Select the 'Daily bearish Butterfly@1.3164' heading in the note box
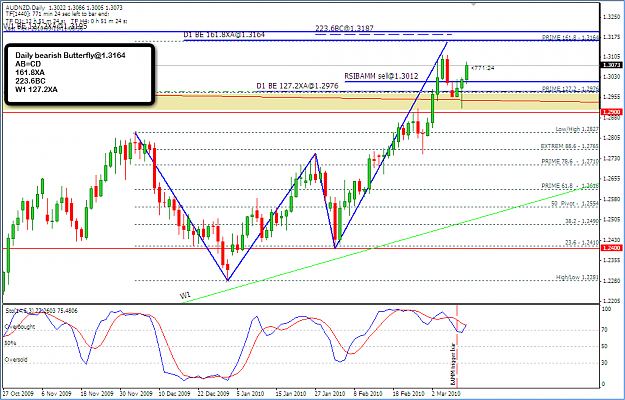The image size is (625, 400). click(70, 55)
